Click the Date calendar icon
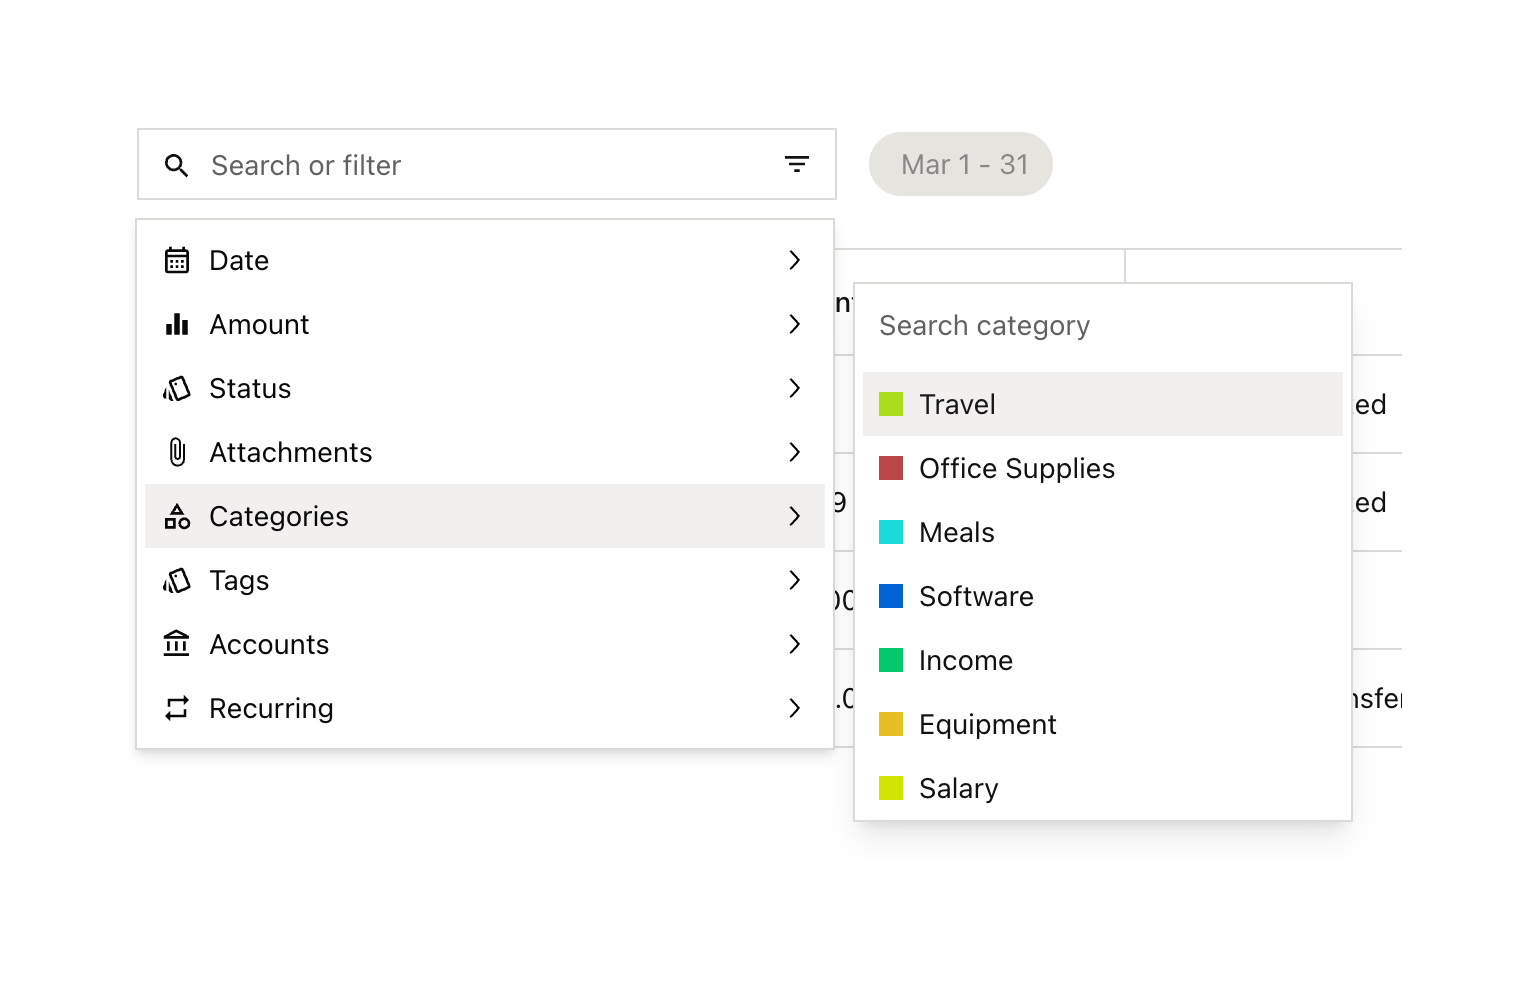 click(177, 259)
